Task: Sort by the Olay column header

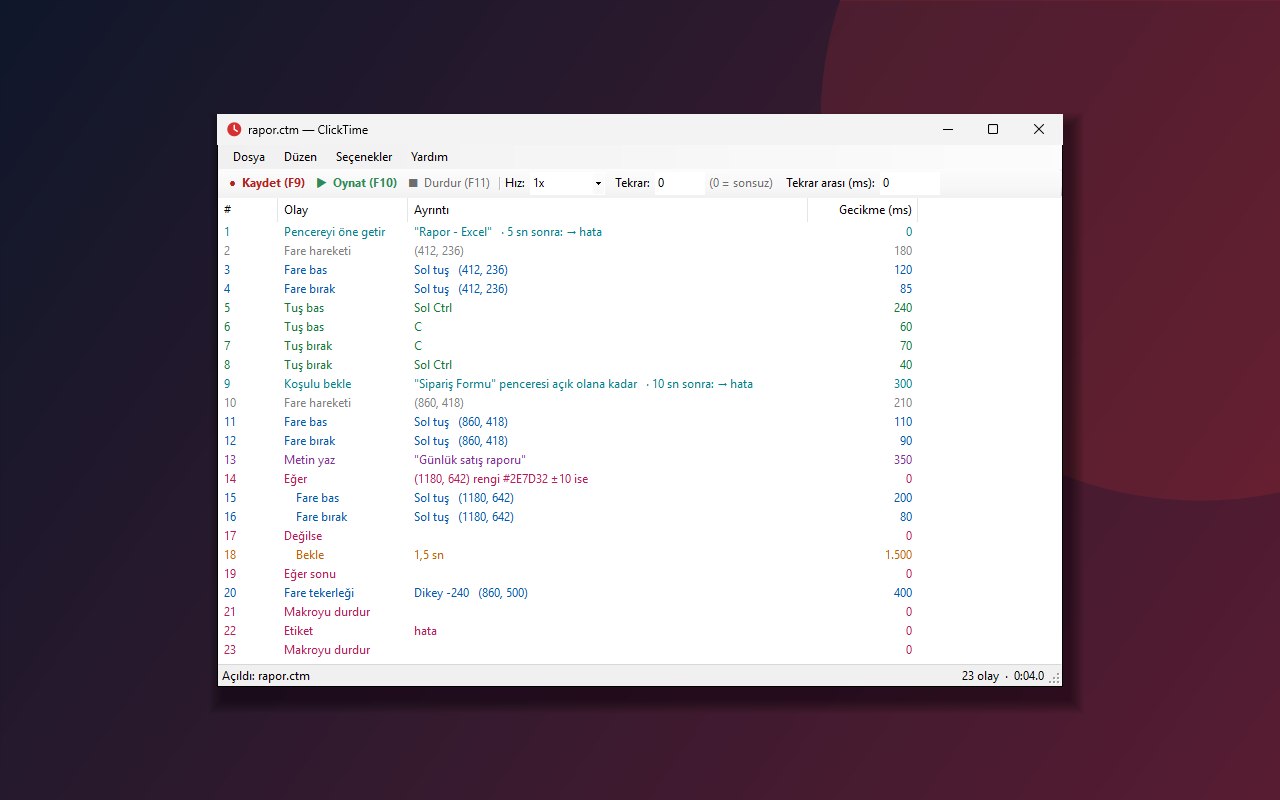Action: tap(343, 210)
